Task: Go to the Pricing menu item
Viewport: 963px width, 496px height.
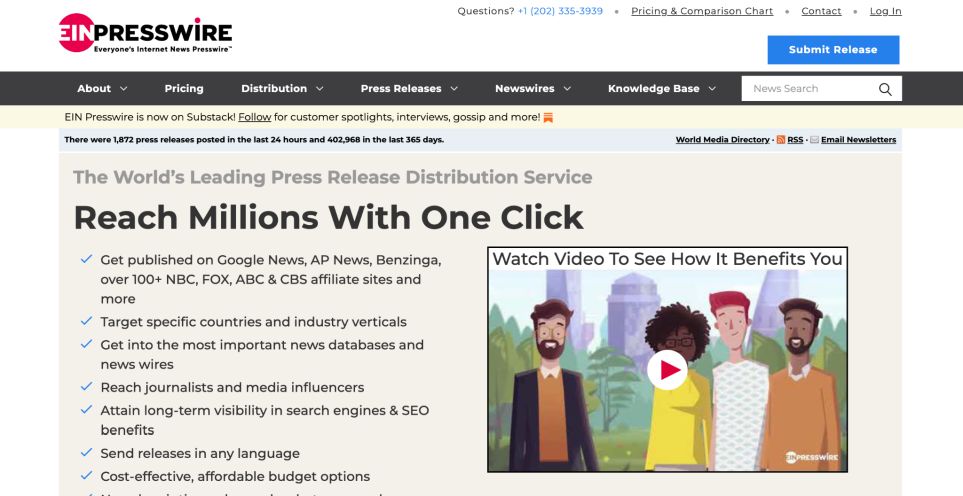Action: coord(184,88)
